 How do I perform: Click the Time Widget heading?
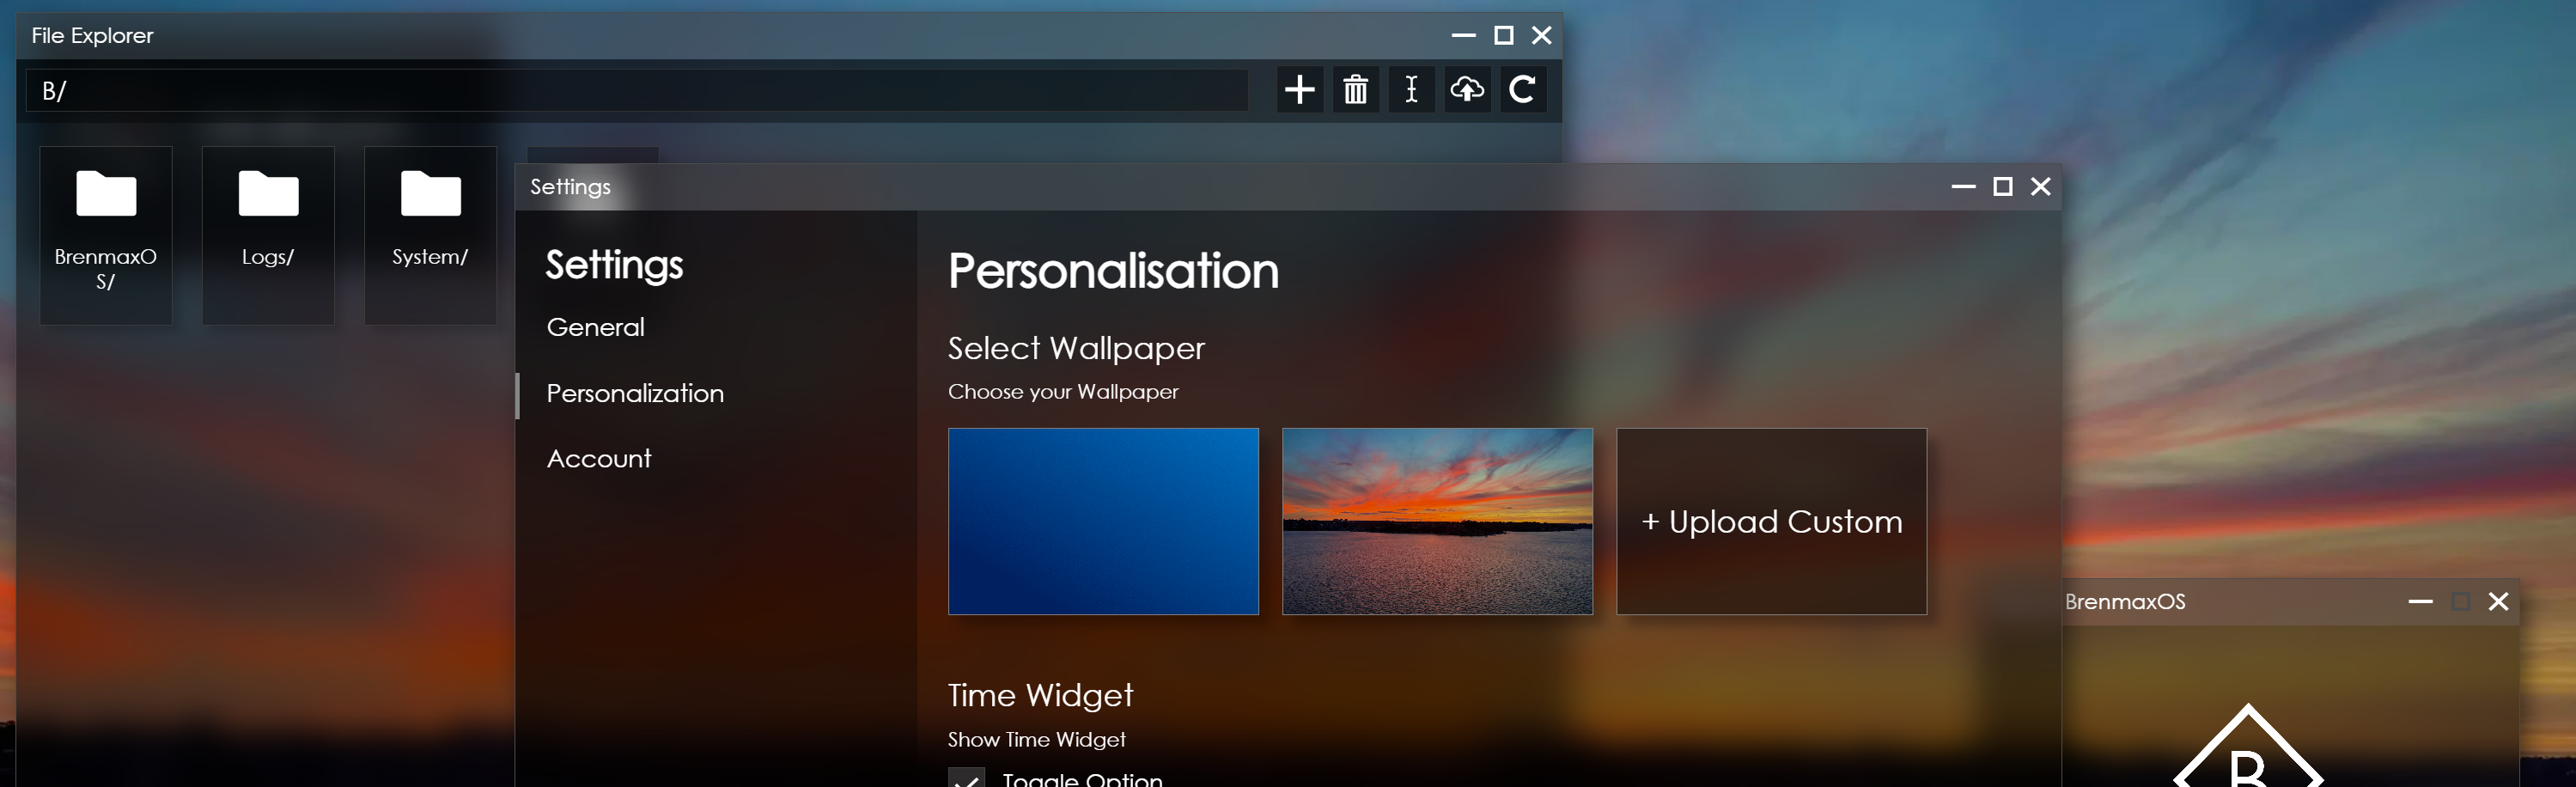1040,695
